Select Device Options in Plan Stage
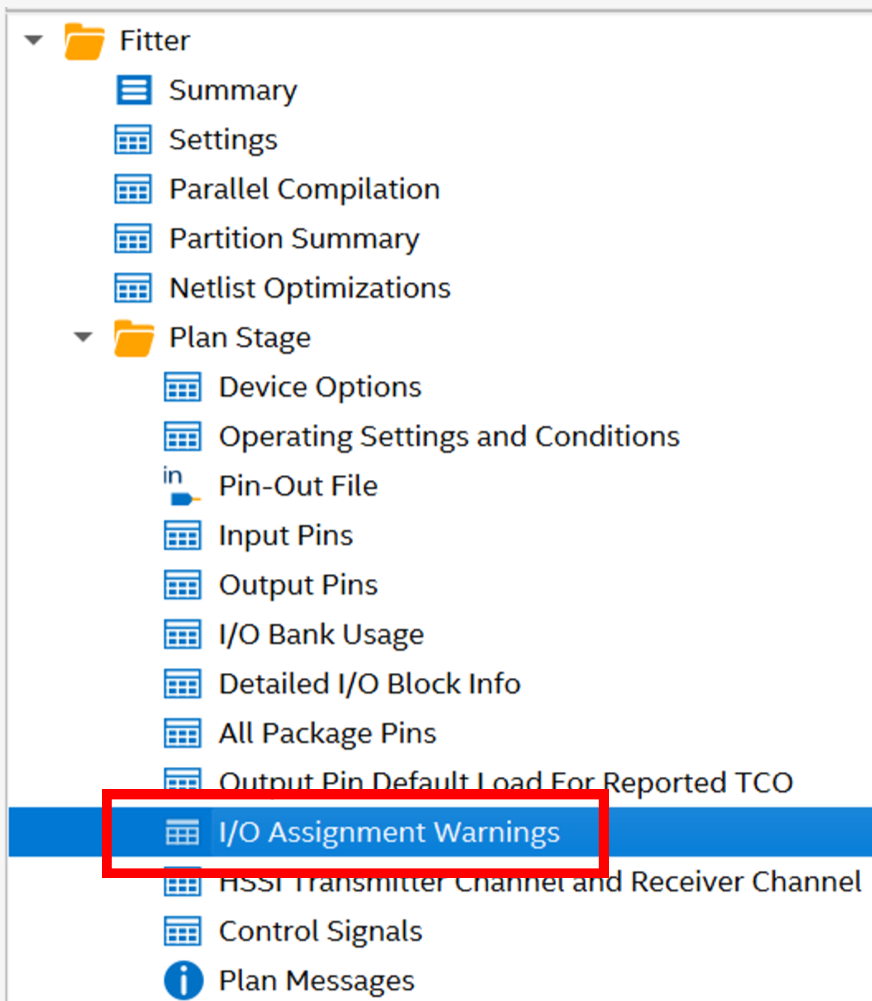The image size is (872, 1001). click(x=320, y=387)
